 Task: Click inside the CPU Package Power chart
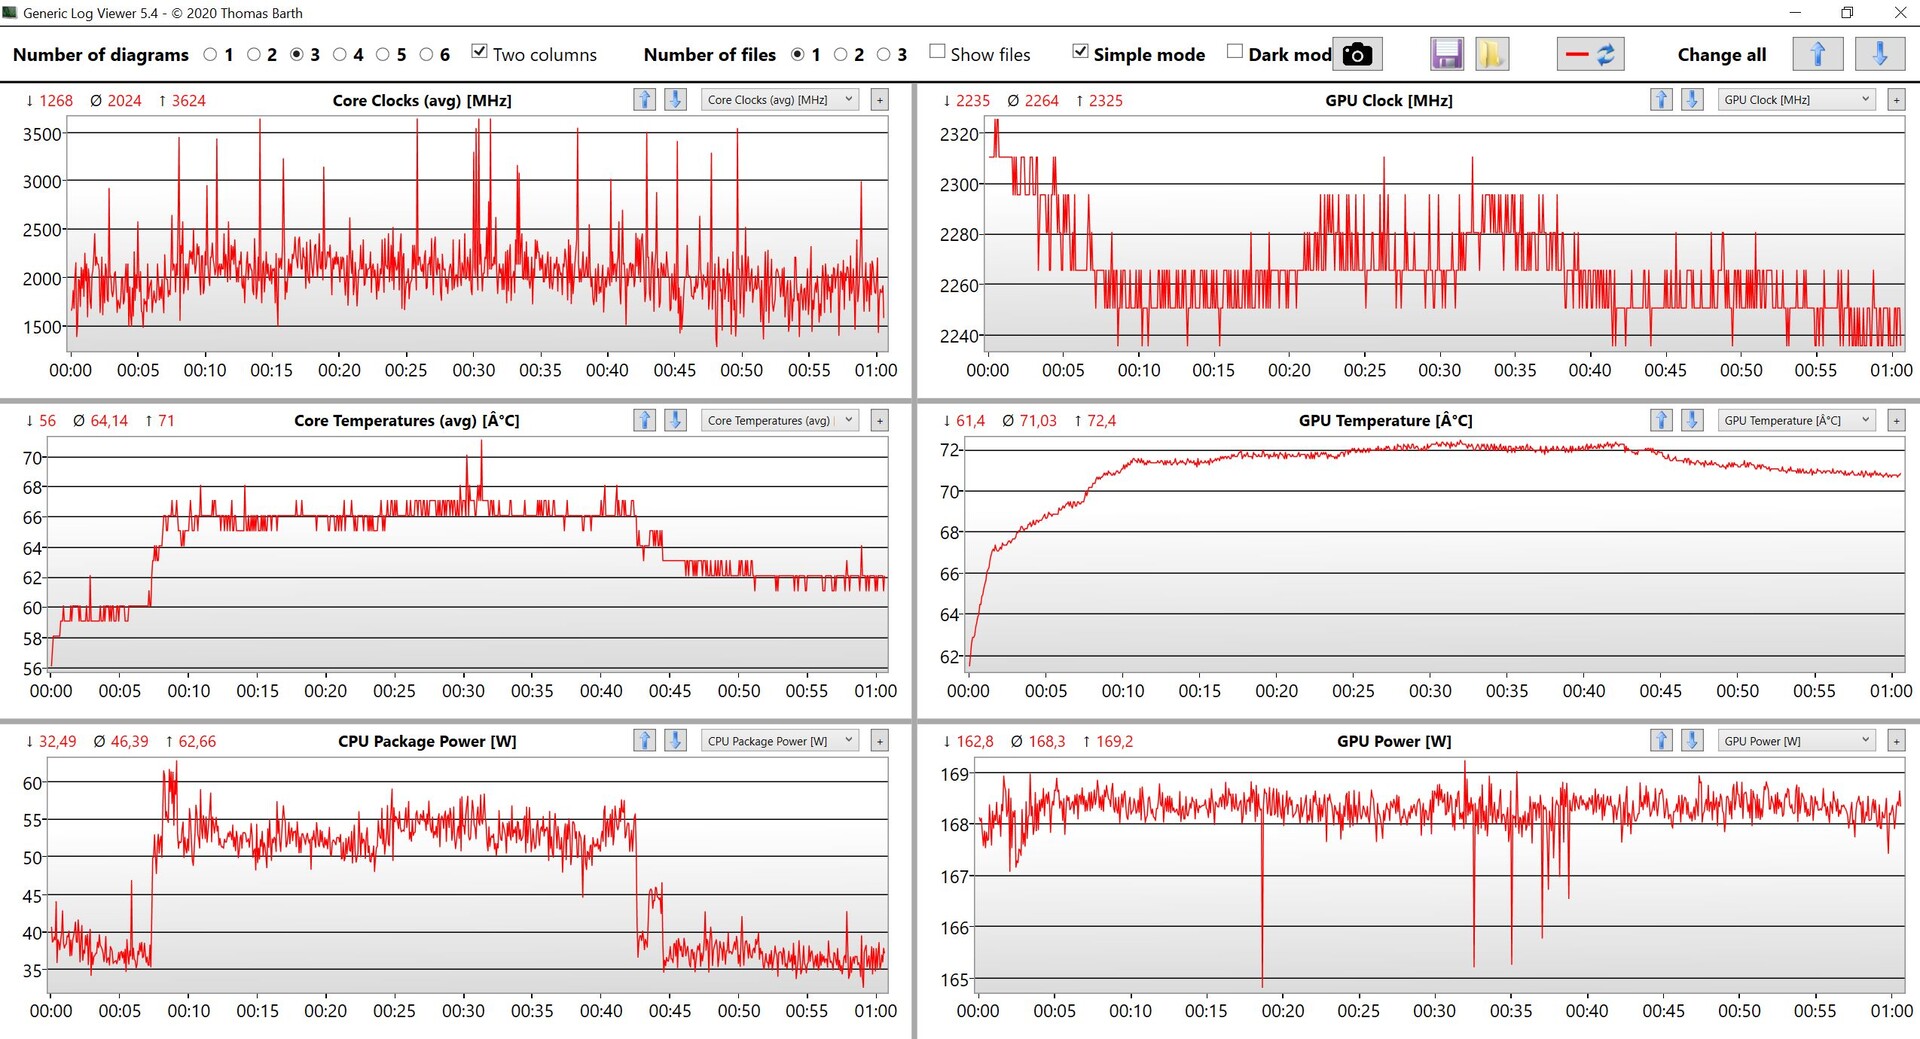(x=468, y=876)
